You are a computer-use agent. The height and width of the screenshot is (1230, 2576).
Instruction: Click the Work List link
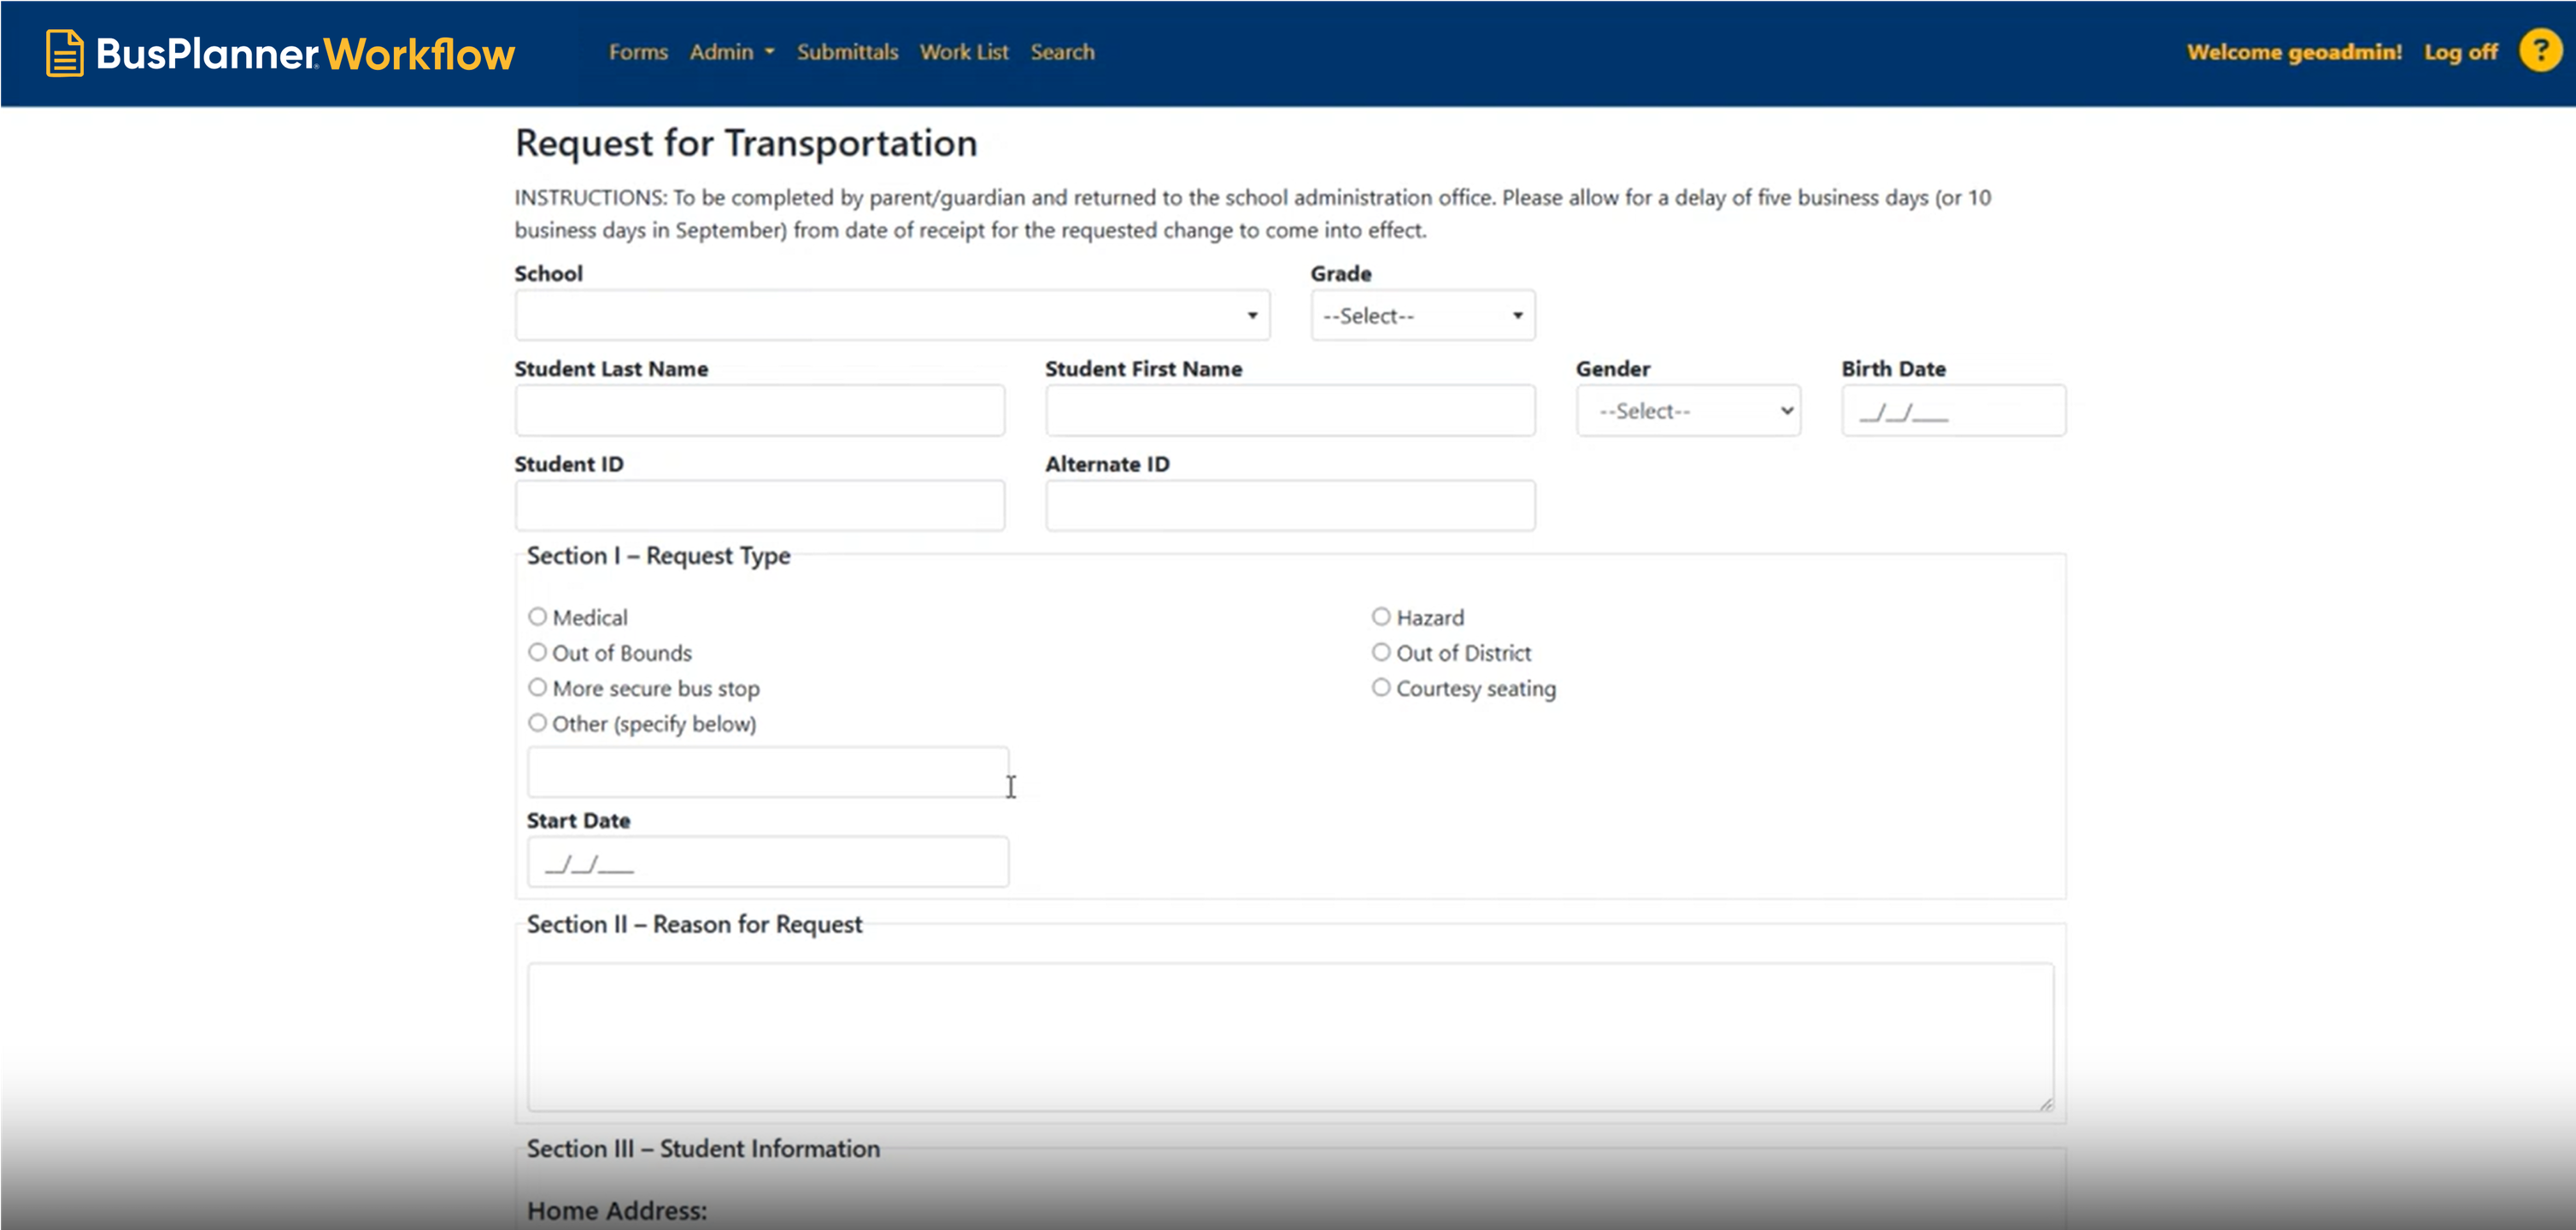click(963, 52)
